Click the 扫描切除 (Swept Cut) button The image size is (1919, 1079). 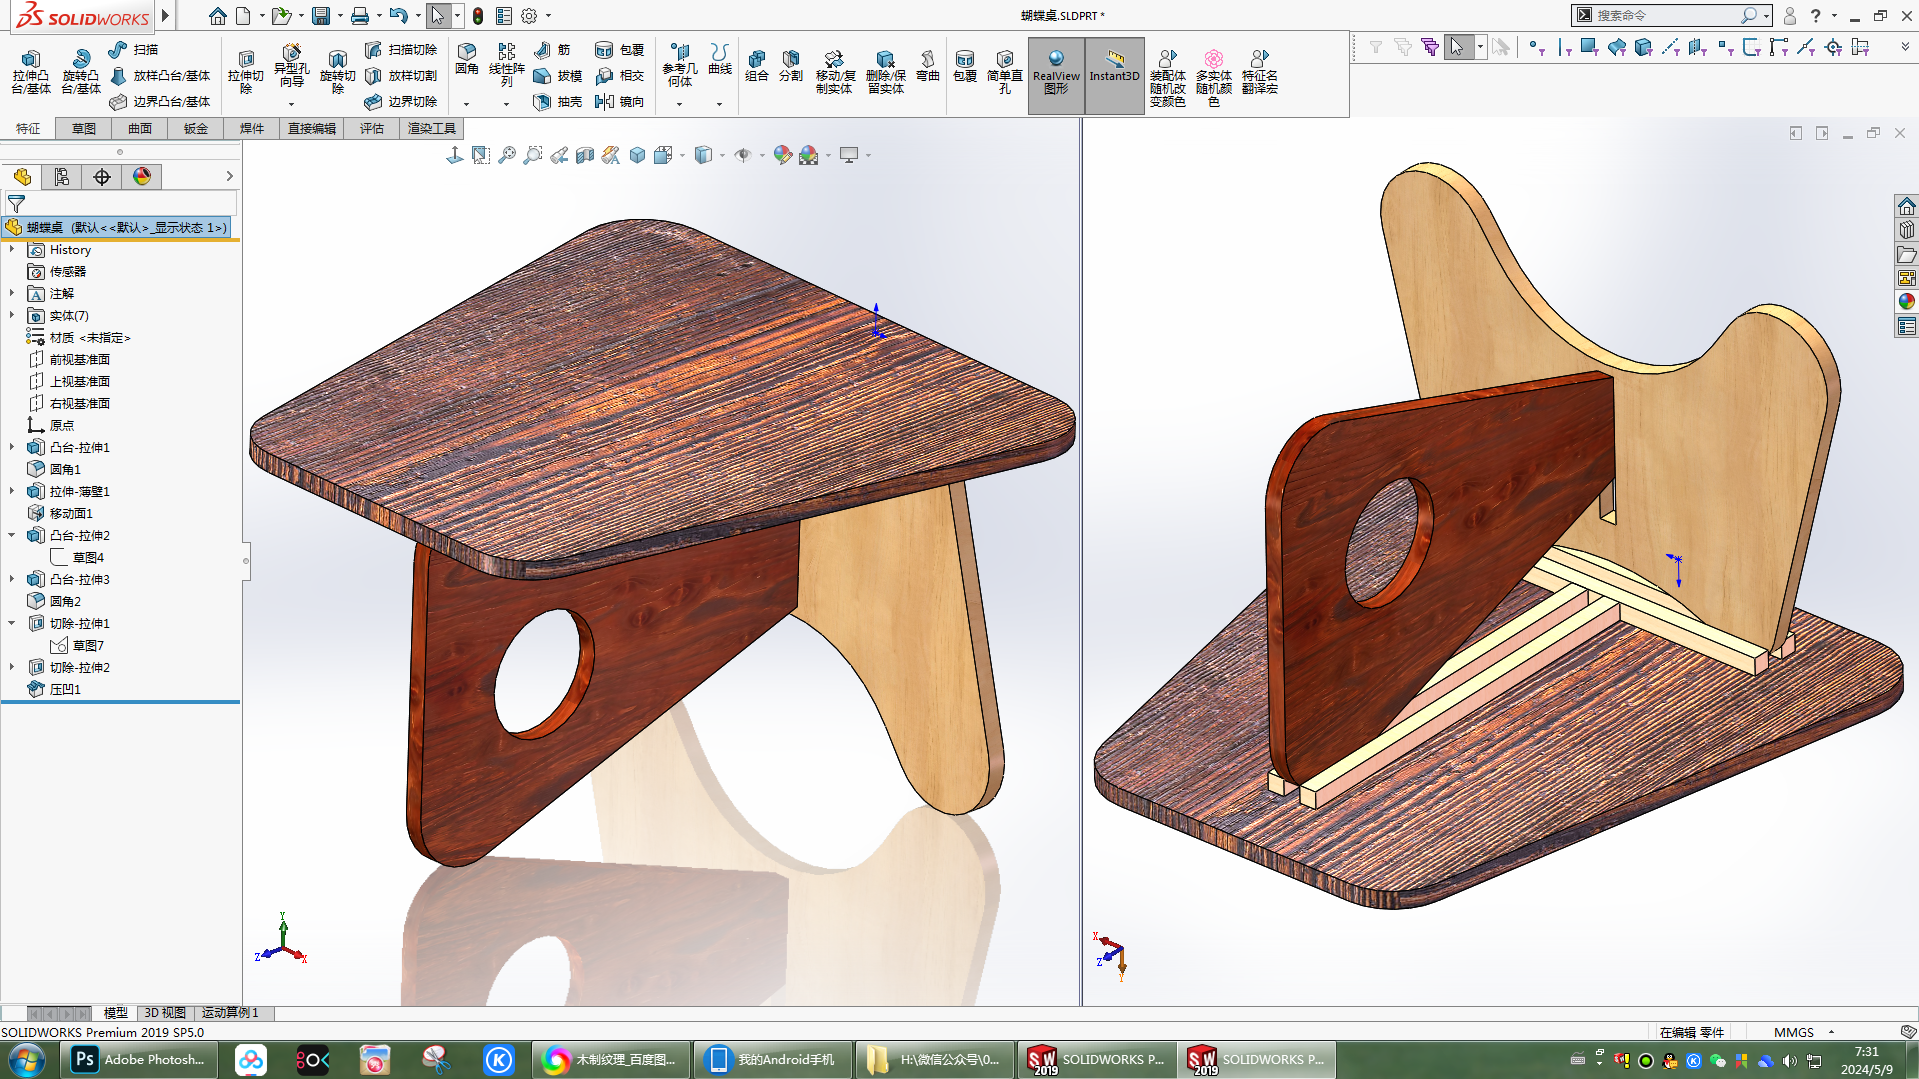(x=401, y=49)
